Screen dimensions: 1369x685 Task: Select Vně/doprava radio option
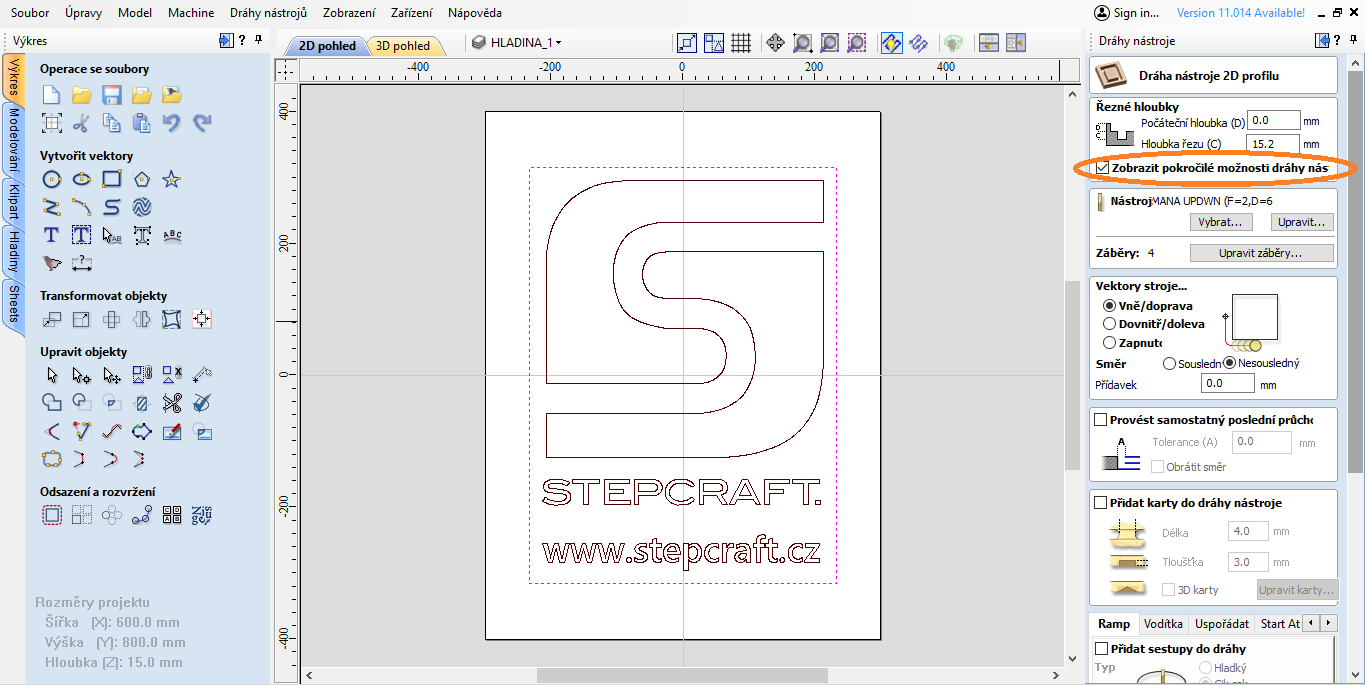[x=1109, y=306]
